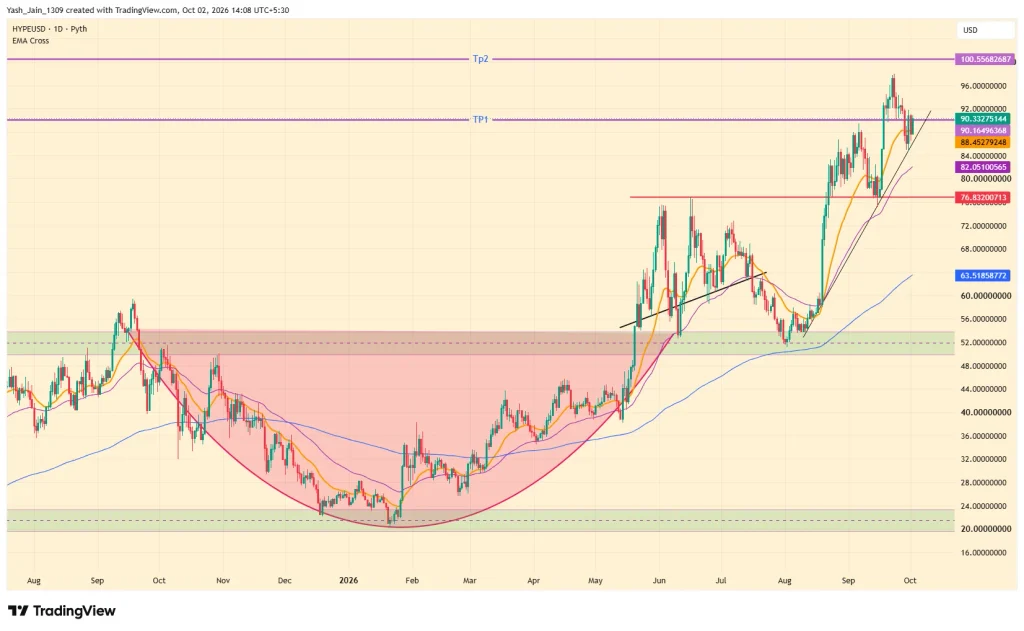This screenshot has height=631, width=1024.
Task: Click the May label on the time axis
Action: 595,580
